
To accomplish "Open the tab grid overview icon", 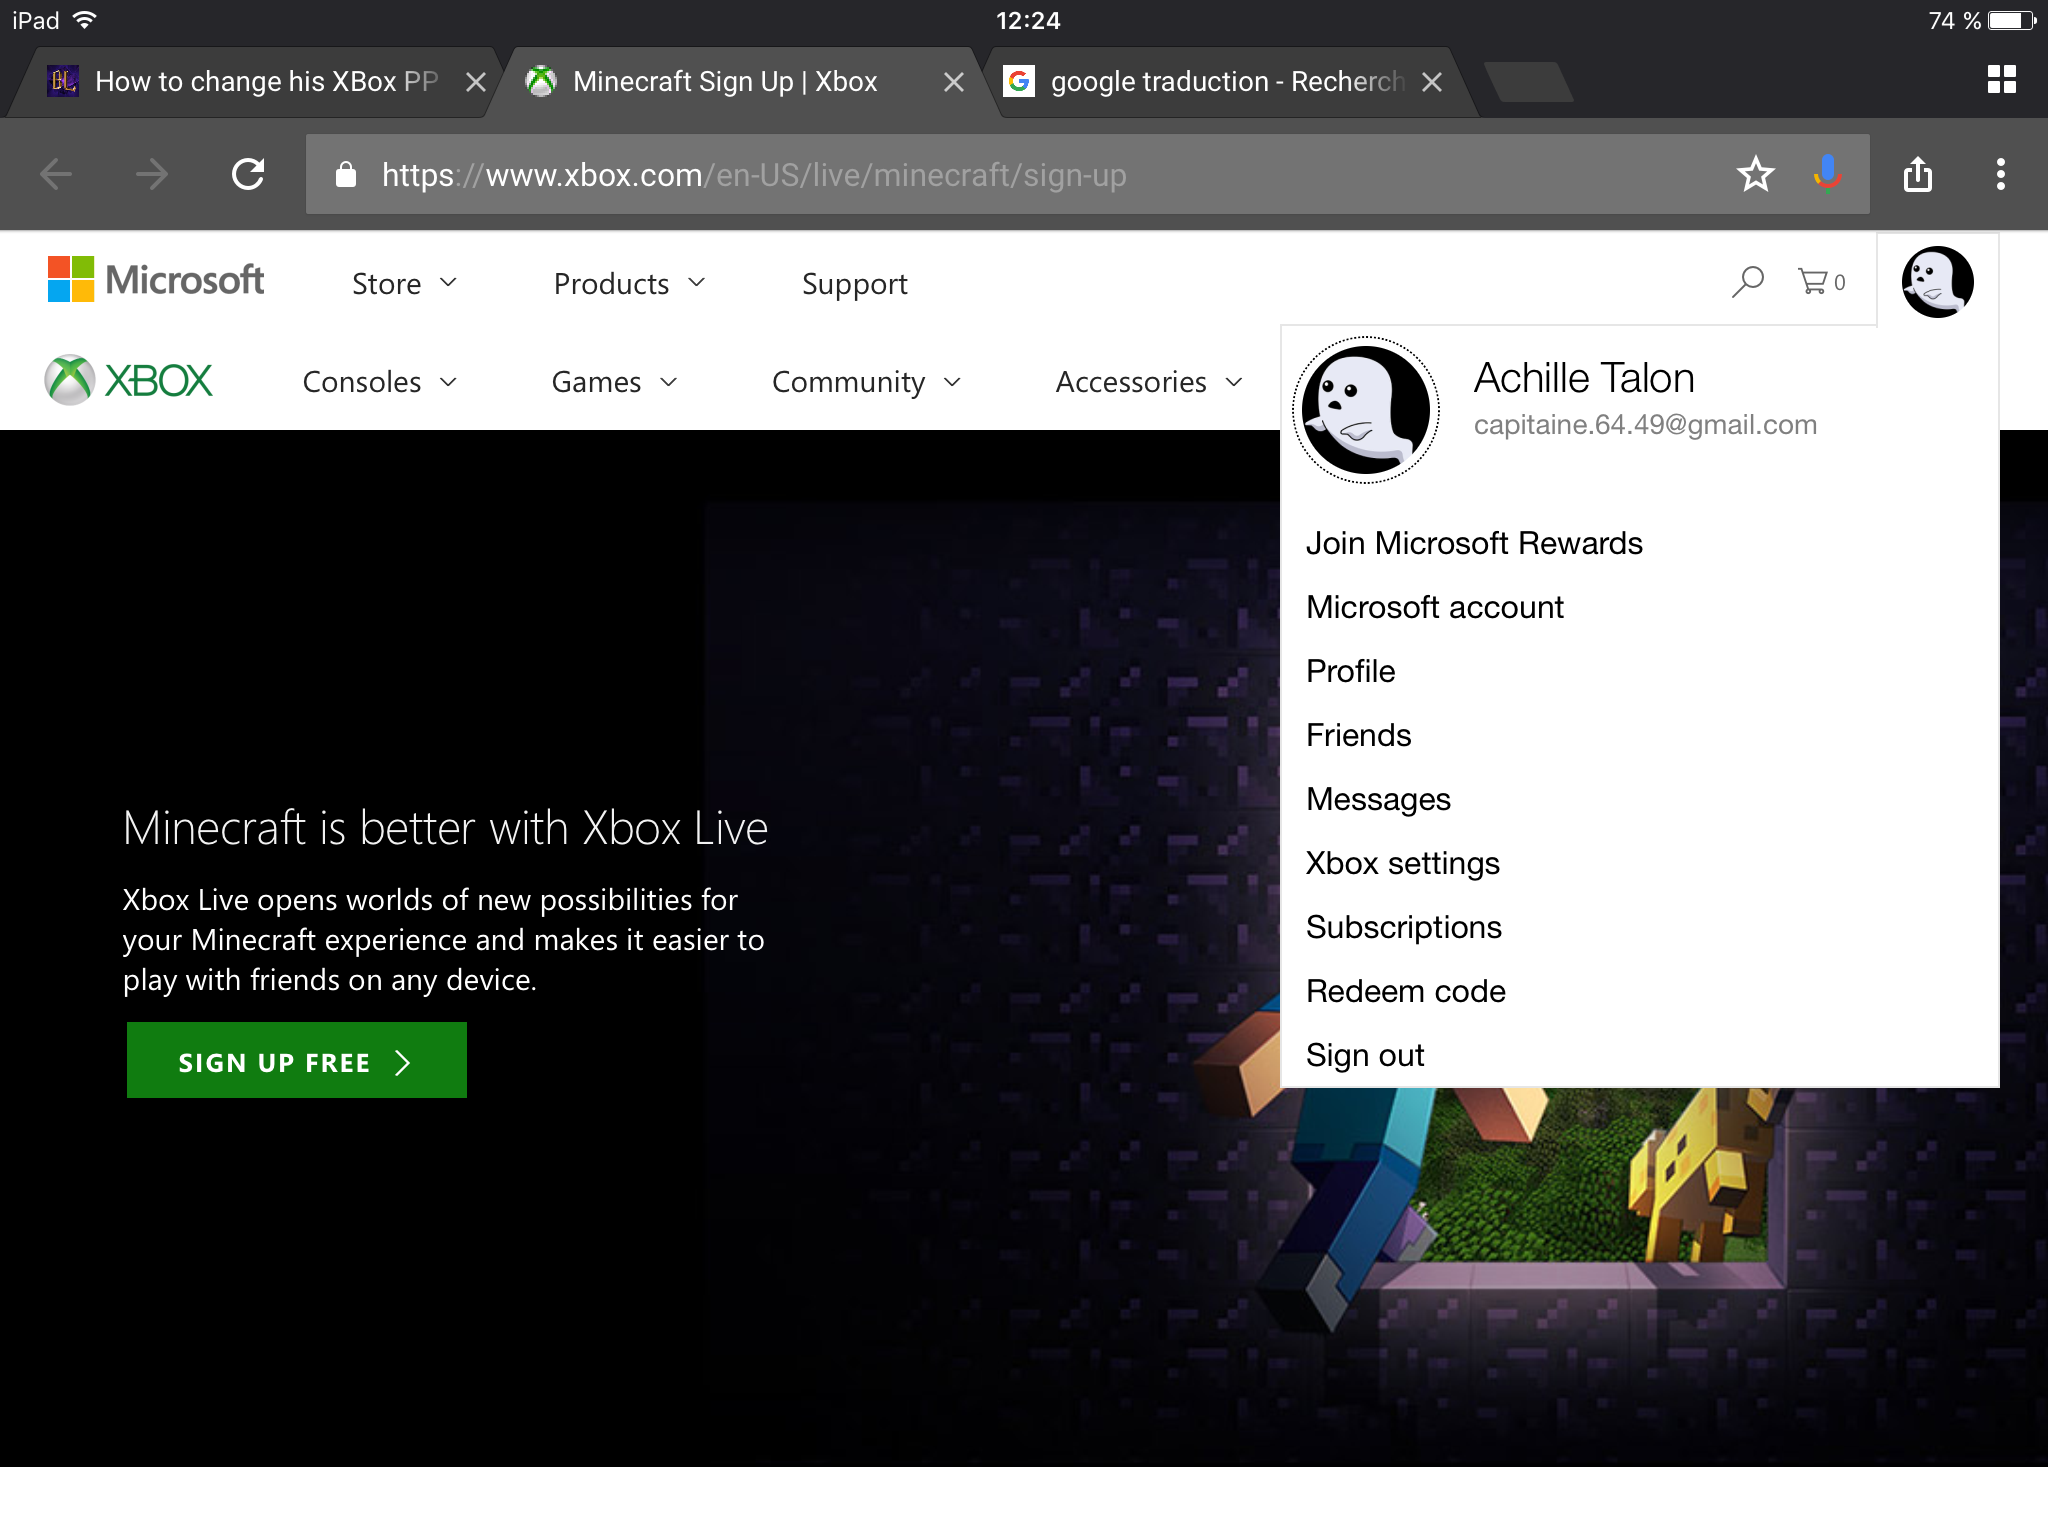I will tap(2002, 80).
